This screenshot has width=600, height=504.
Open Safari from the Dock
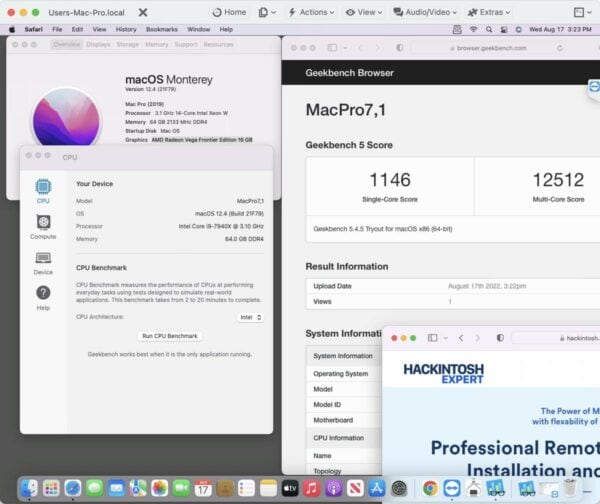[73, 488]
